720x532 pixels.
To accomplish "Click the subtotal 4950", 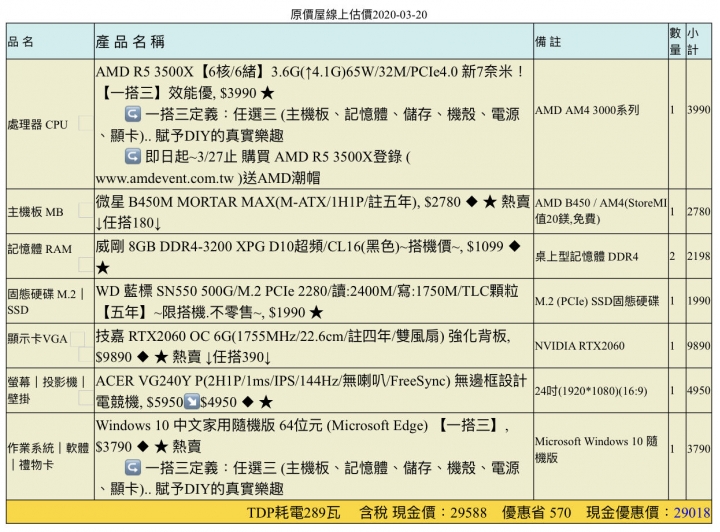I will point(698,390).
